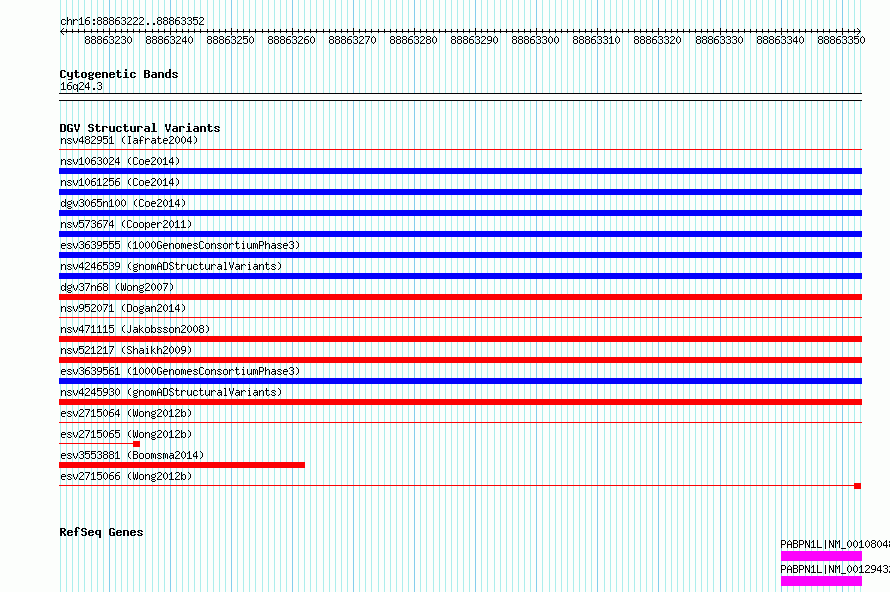
Task: Click ruler position 88863230
Action: 108,40
